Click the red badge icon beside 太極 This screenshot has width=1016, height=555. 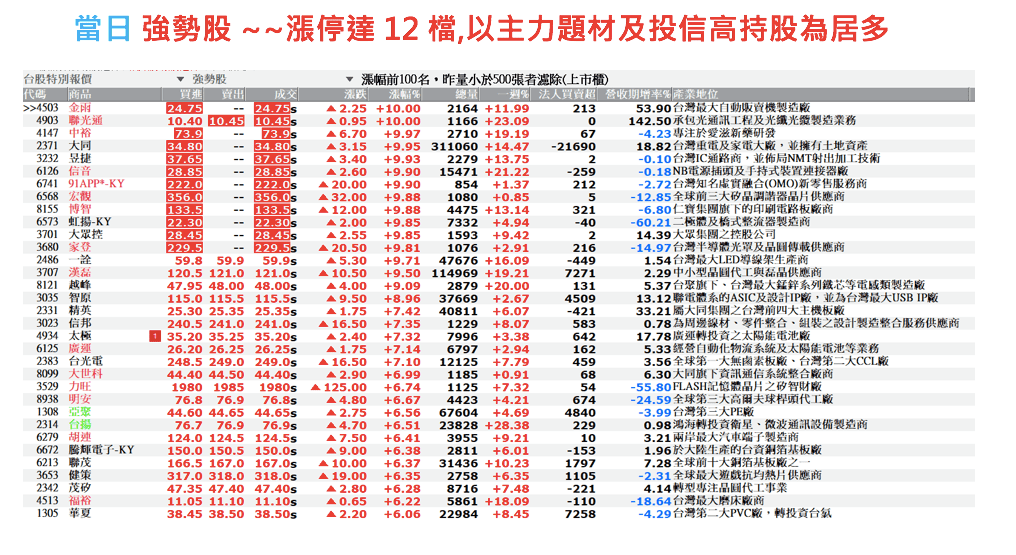(x=155, y=335)
